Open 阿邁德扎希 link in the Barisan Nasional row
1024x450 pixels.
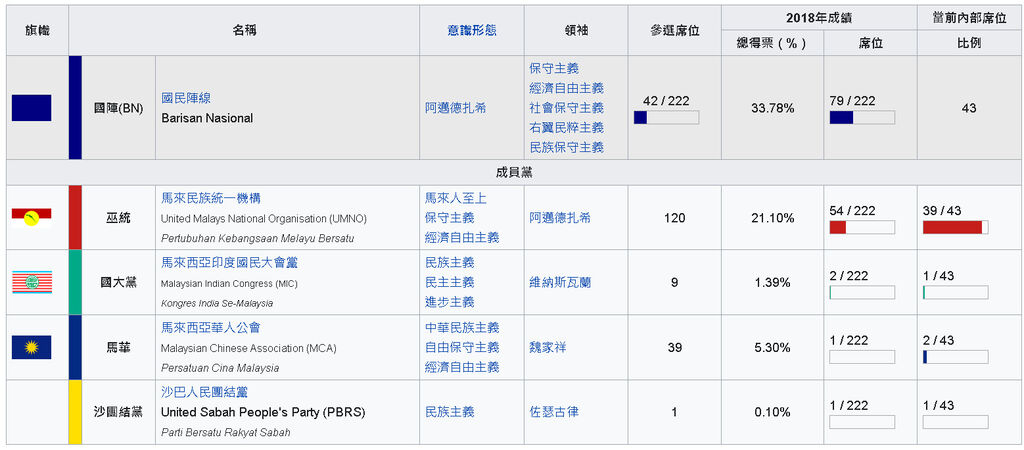click(x=455, y=108)
